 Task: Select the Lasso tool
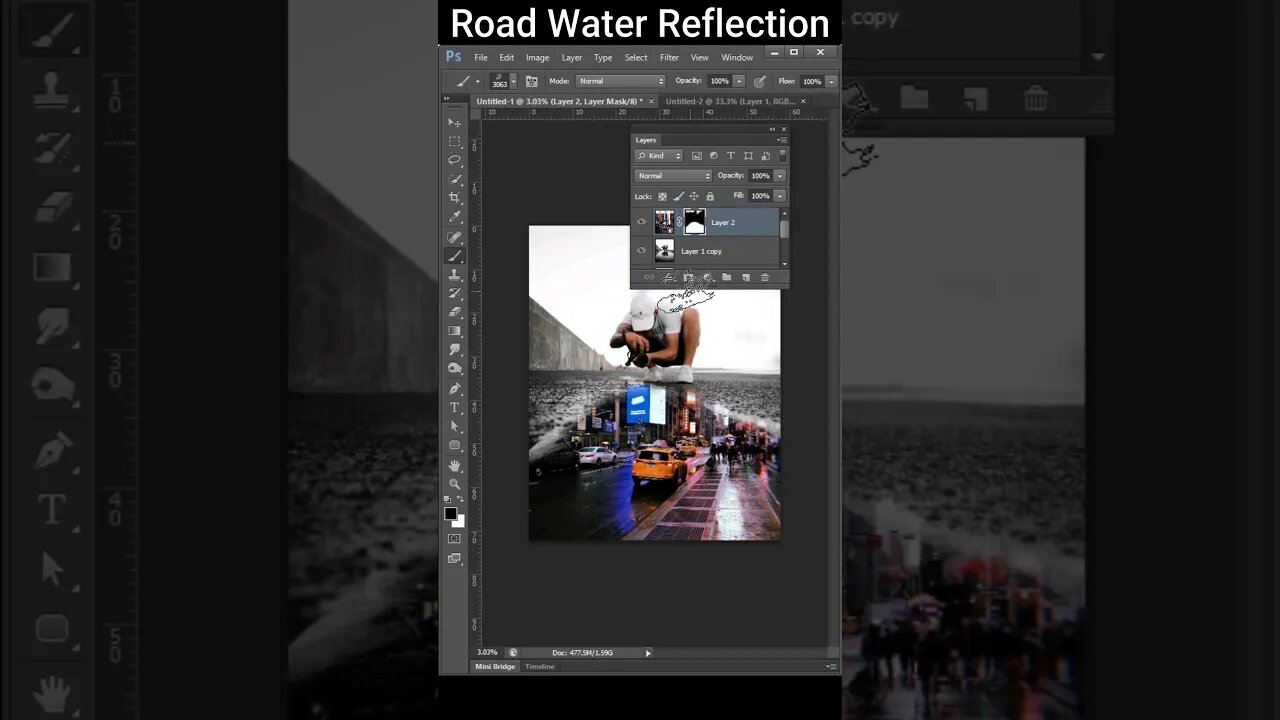point(454,160)
